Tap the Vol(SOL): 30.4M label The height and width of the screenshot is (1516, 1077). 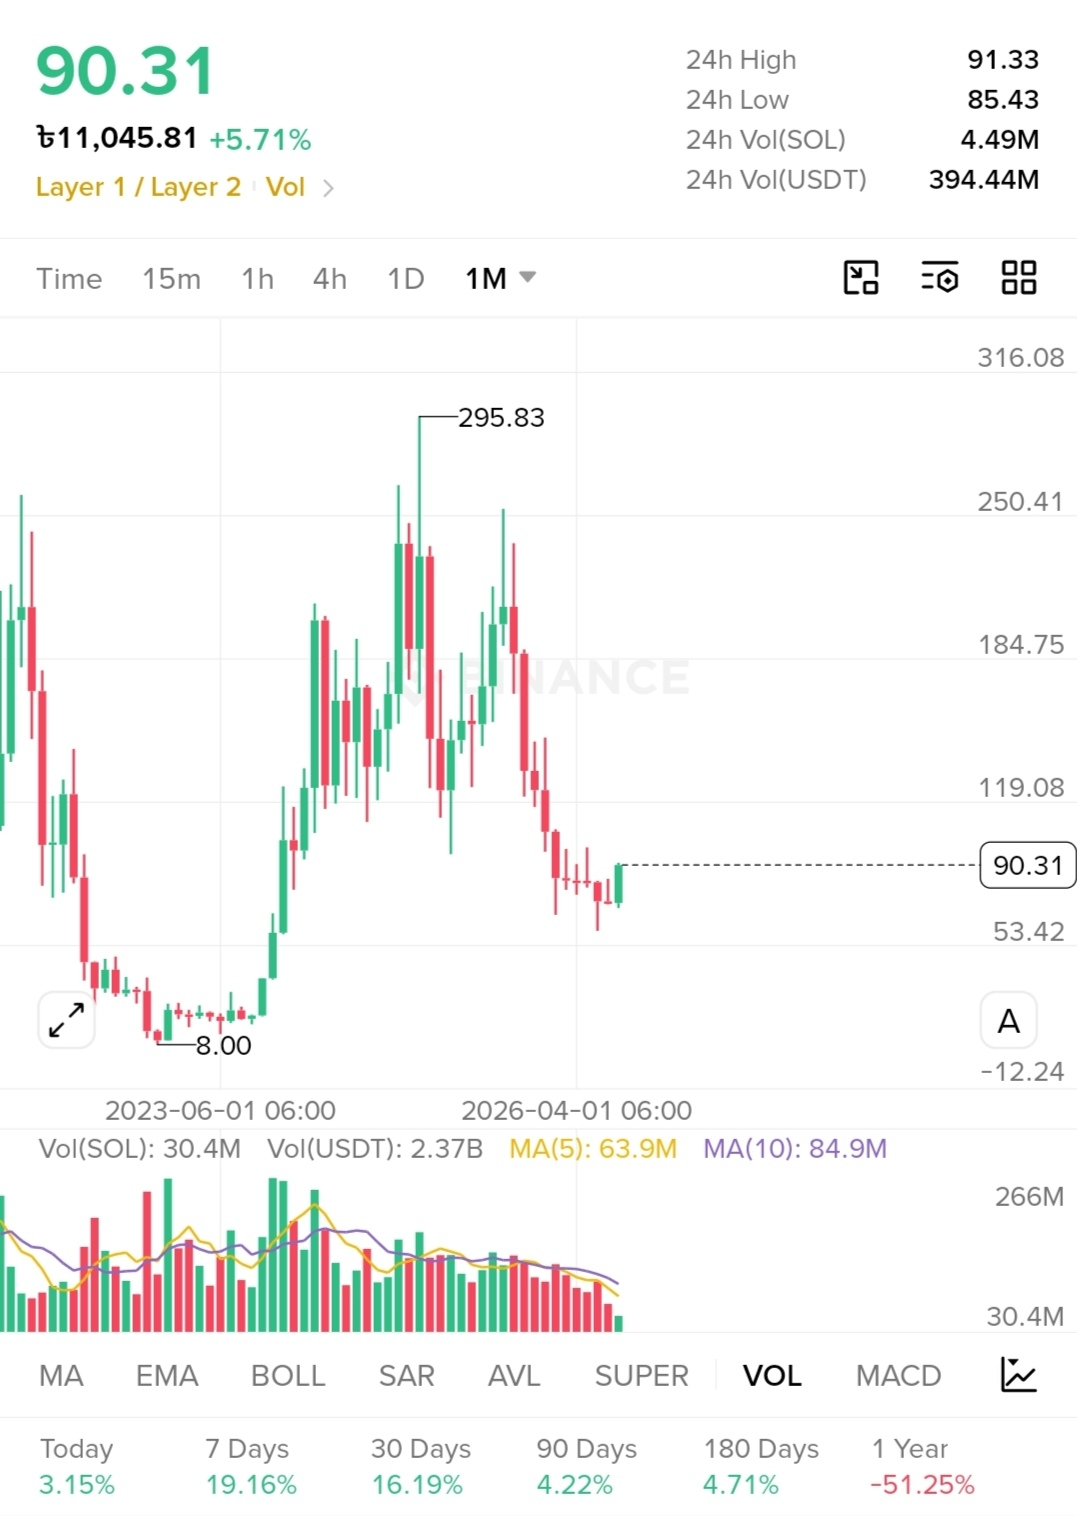(139, 1148)
